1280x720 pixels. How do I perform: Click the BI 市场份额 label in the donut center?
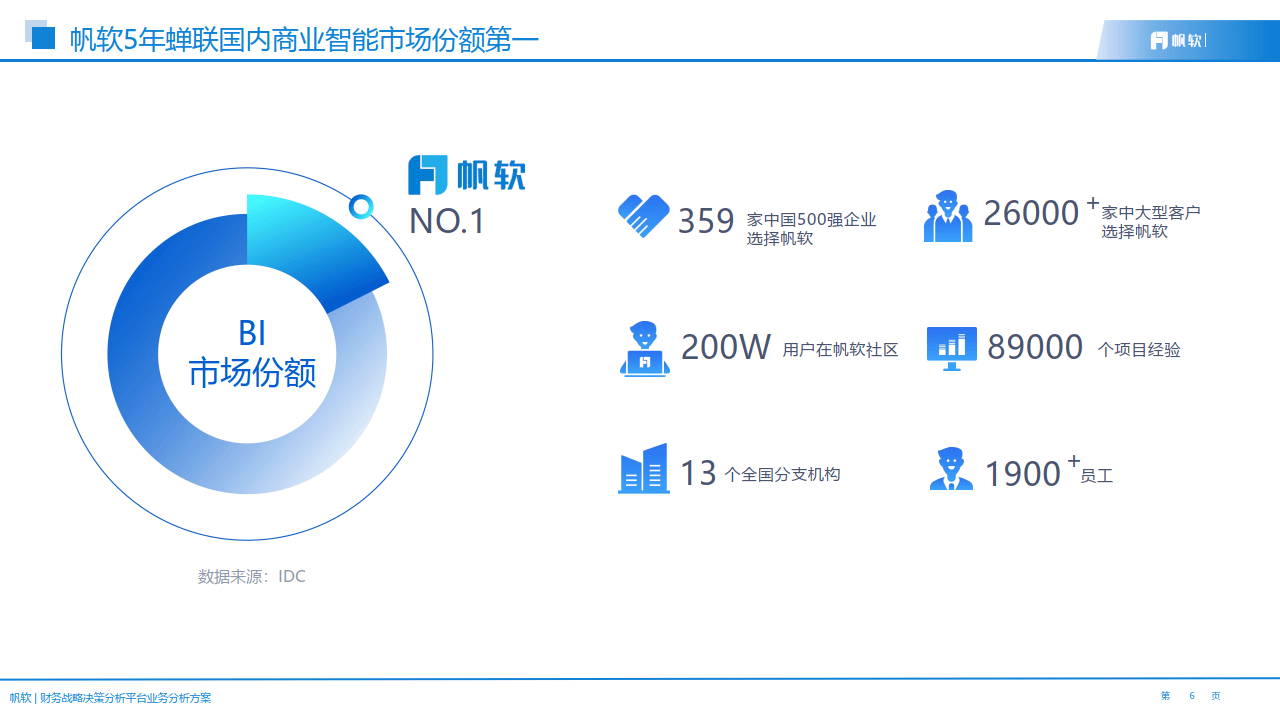point(253,352)
